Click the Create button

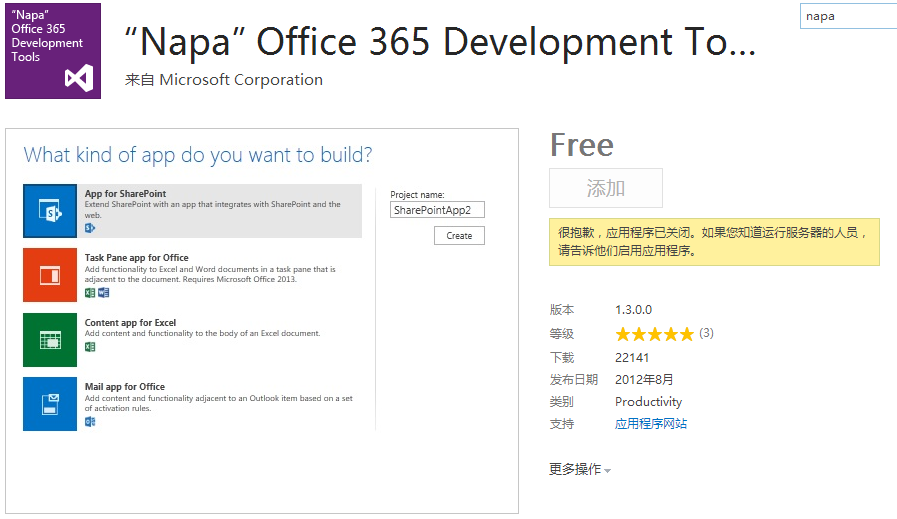(x=459, y=236)
